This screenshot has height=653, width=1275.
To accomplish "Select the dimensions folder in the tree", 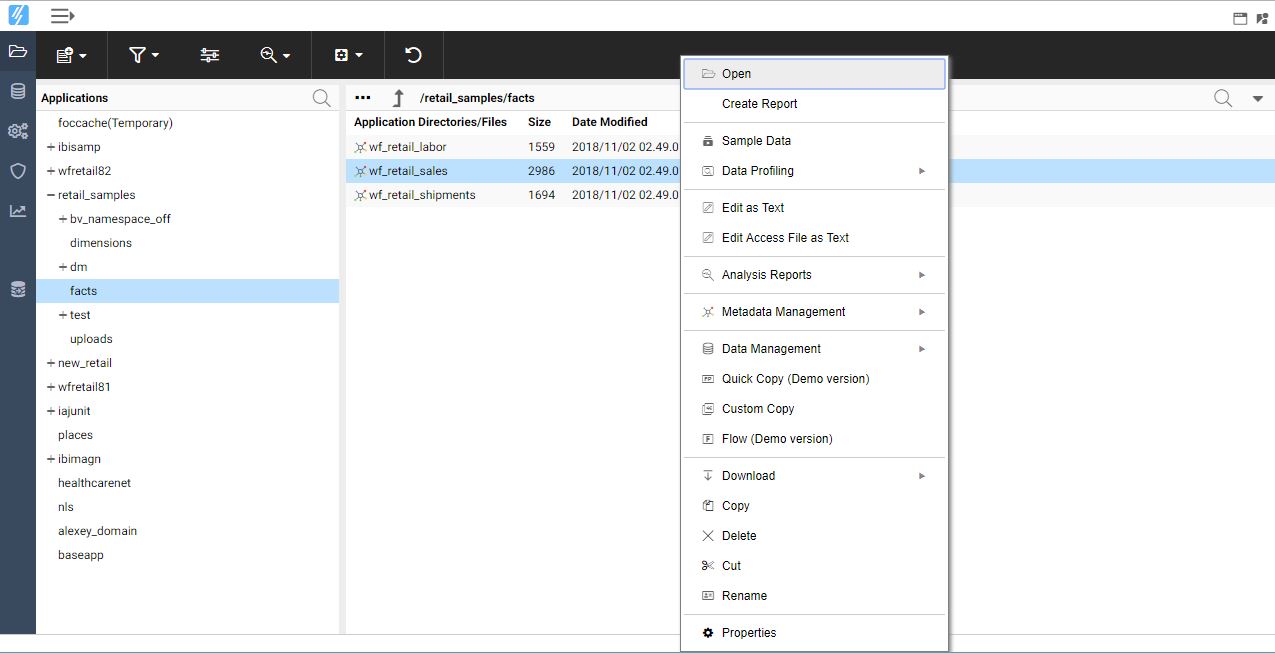I will [x=101, y=243].
